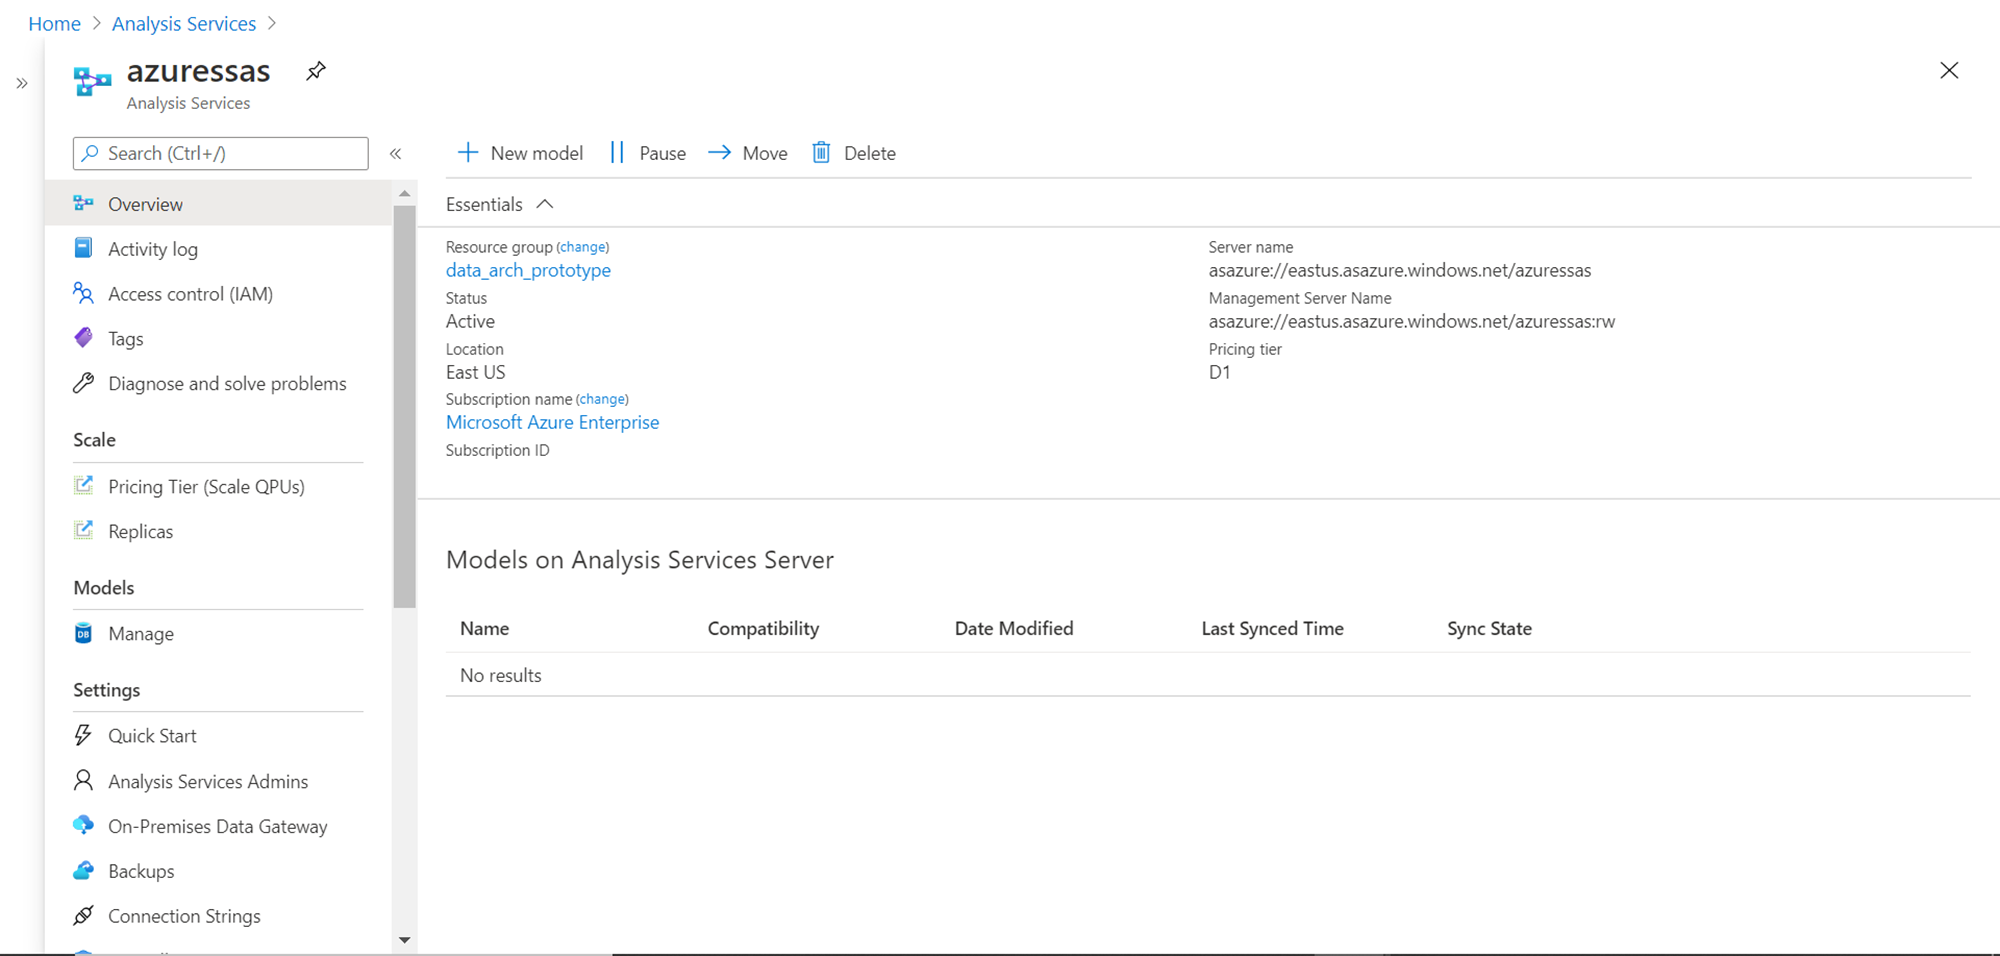Open the Tags icon in sidebar
Image resolution: width=2000 pixels, height=956 pixels.
(84, 338)
